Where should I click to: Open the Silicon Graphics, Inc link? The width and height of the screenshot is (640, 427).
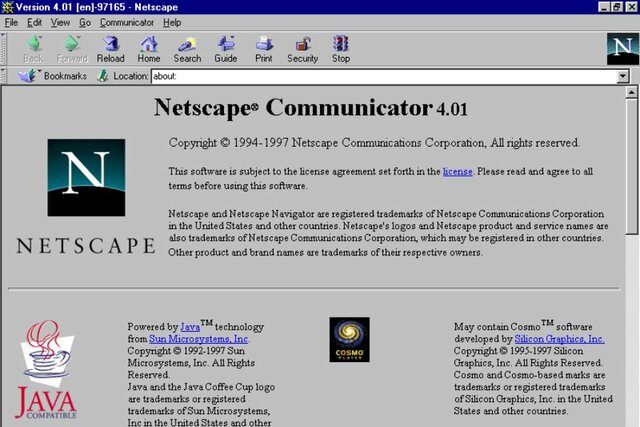pyautogui.click(x=559, y=339)
